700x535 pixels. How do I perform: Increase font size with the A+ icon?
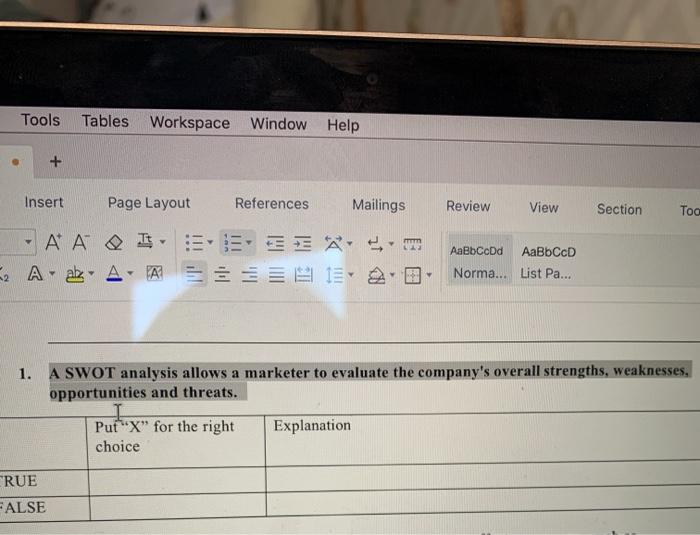pos(53,242)
